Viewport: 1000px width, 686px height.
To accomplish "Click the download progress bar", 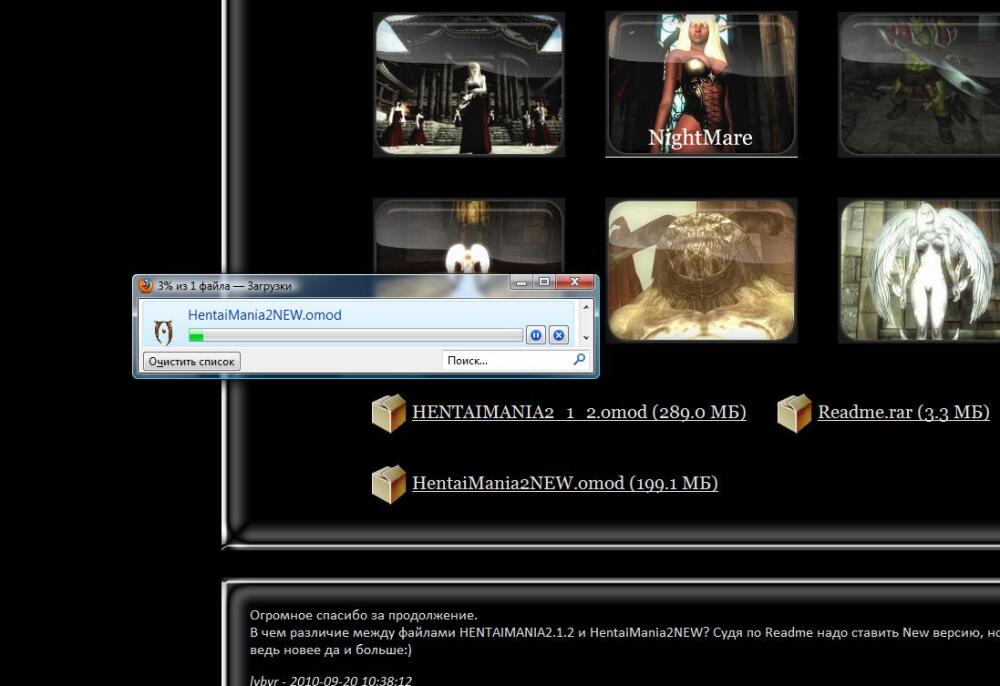I will [355, 335].
